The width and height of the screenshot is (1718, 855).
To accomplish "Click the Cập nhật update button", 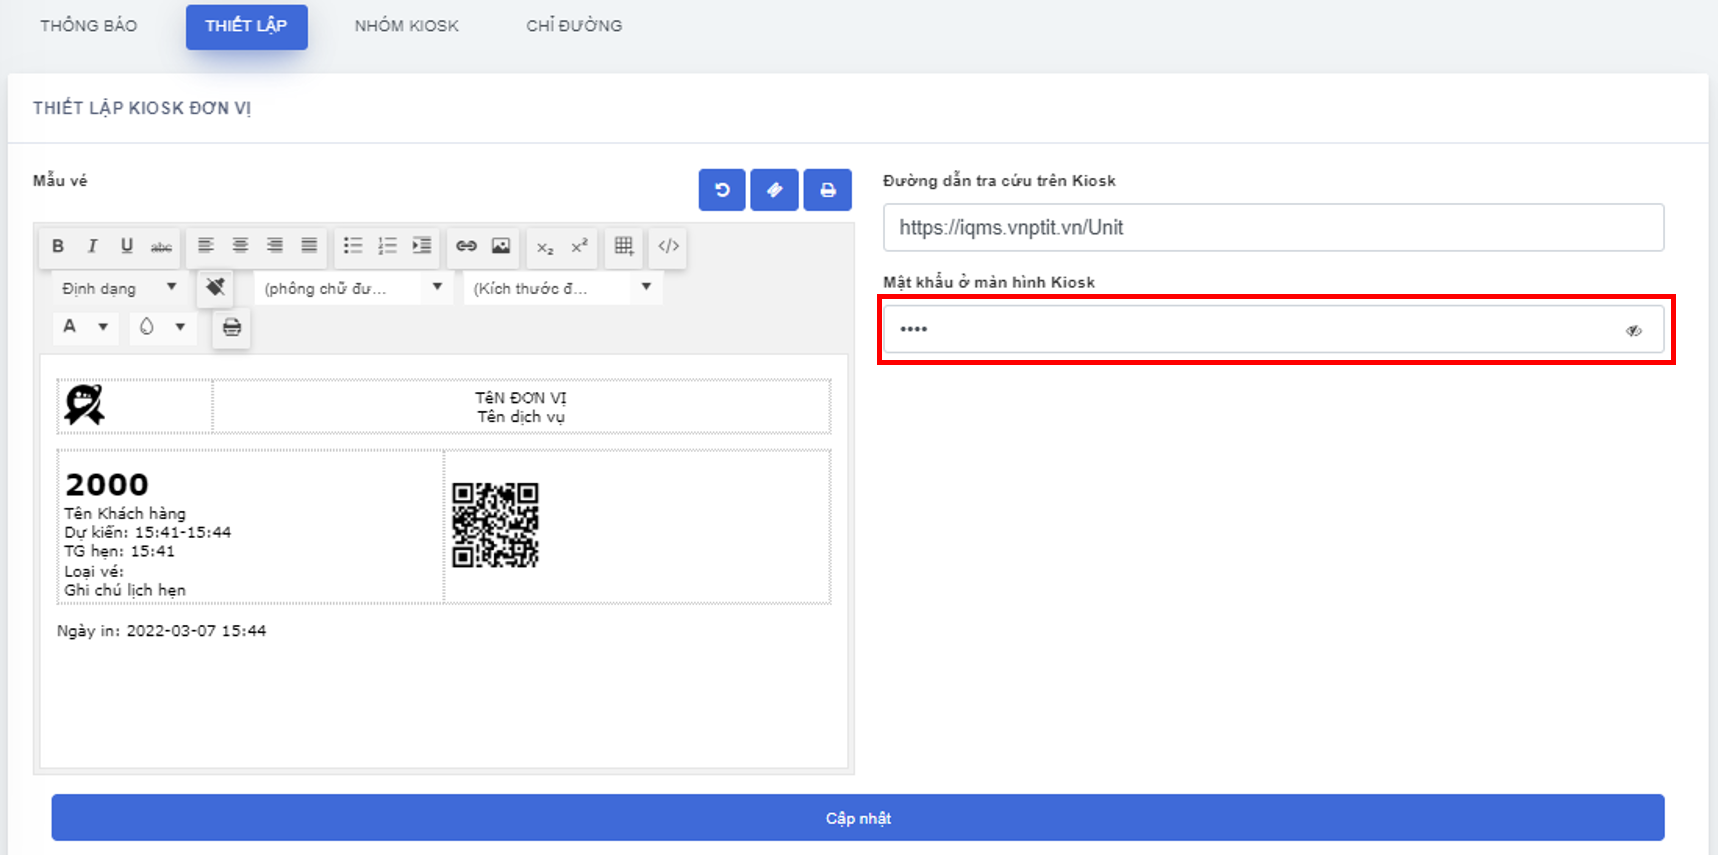I will click(x=858, y=818).
